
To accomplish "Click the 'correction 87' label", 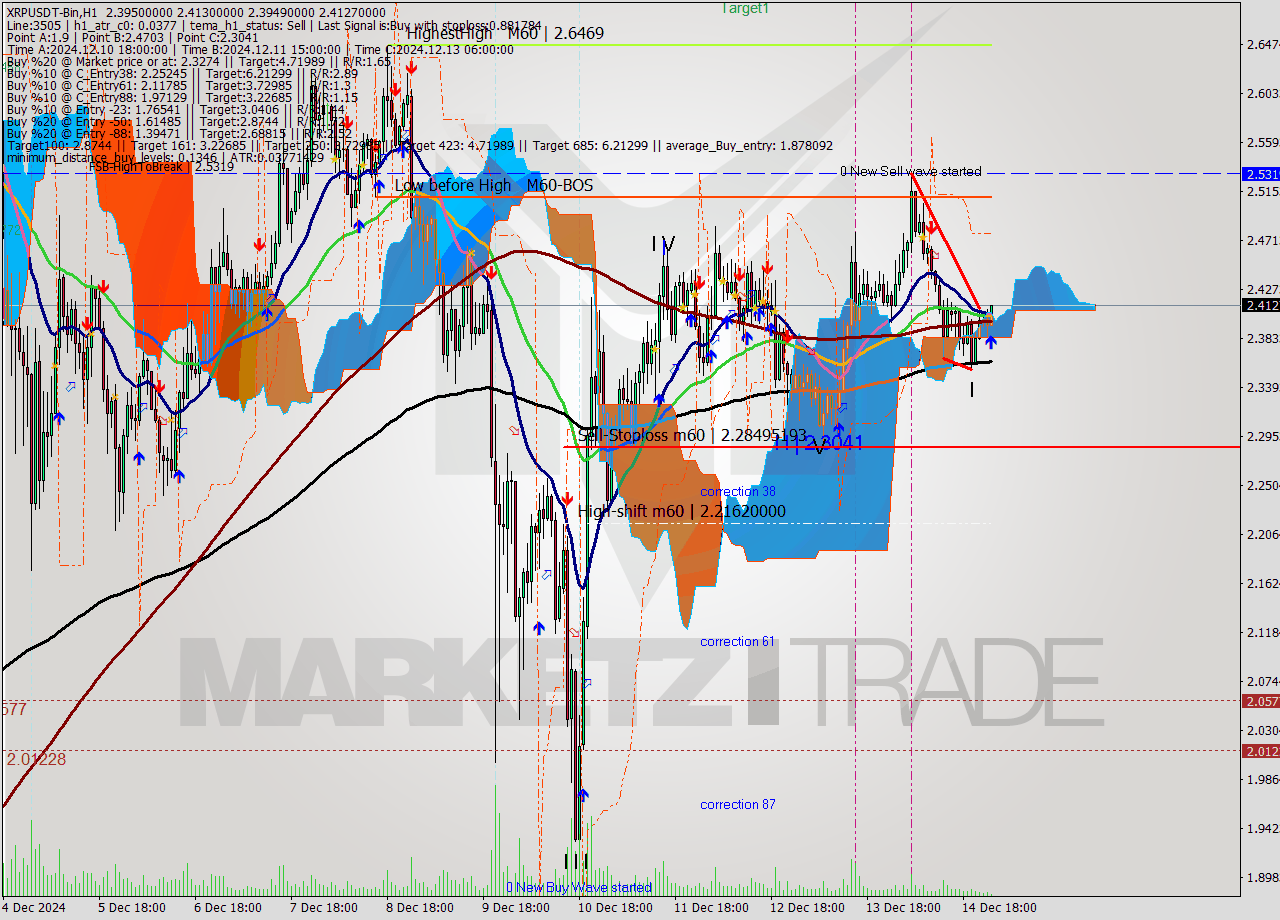I will (x=738, y=805).
